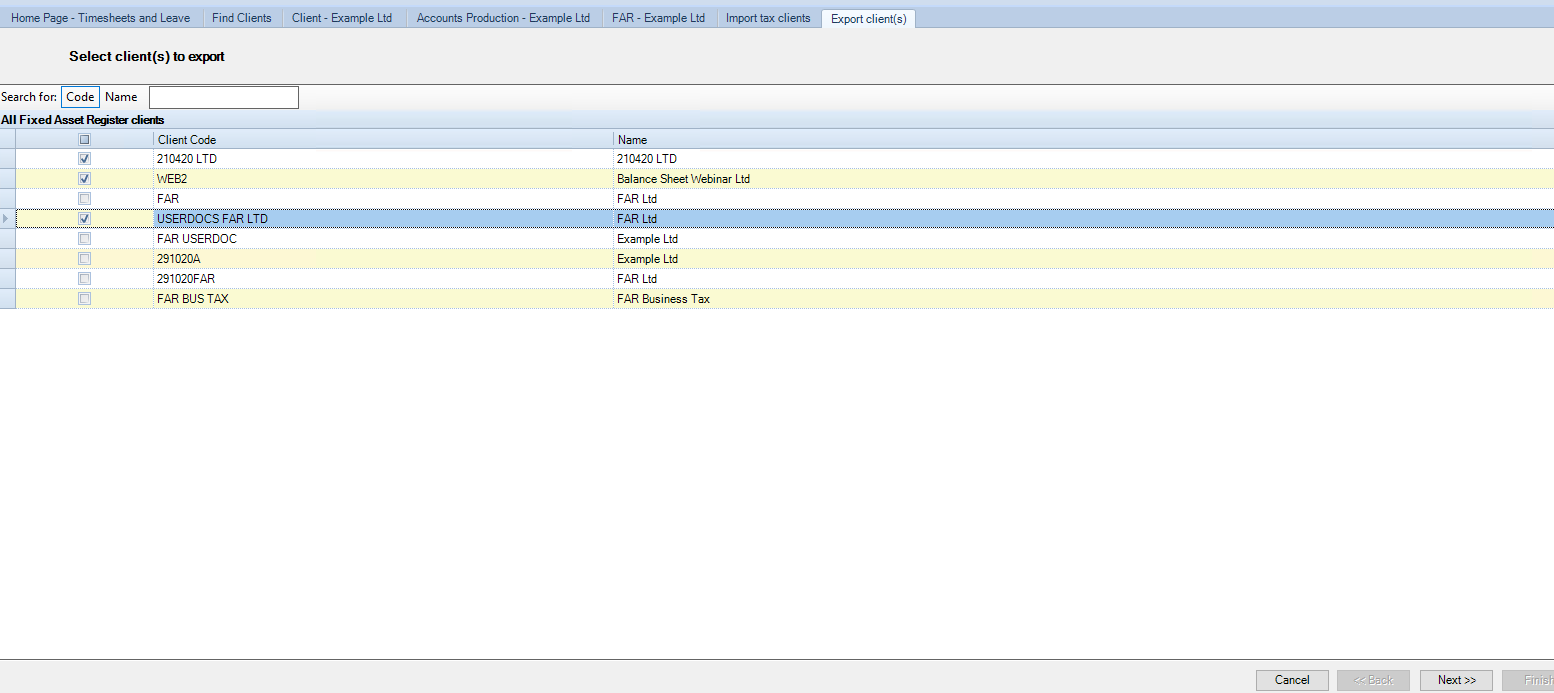Select the client code 'FAR USERDOC'

point(197,239)
